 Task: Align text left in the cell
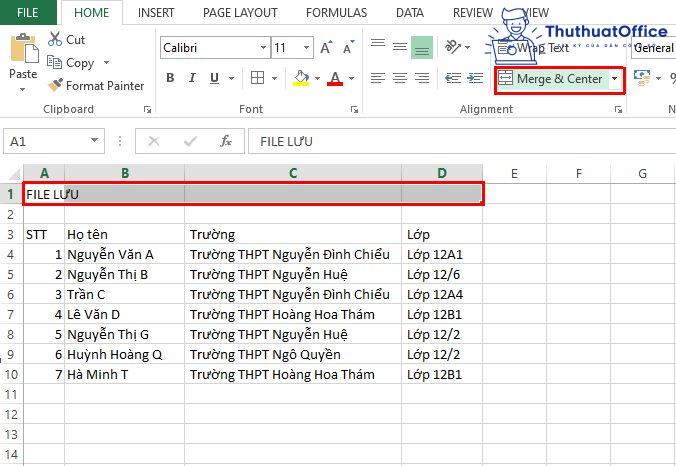pos(378,78)
